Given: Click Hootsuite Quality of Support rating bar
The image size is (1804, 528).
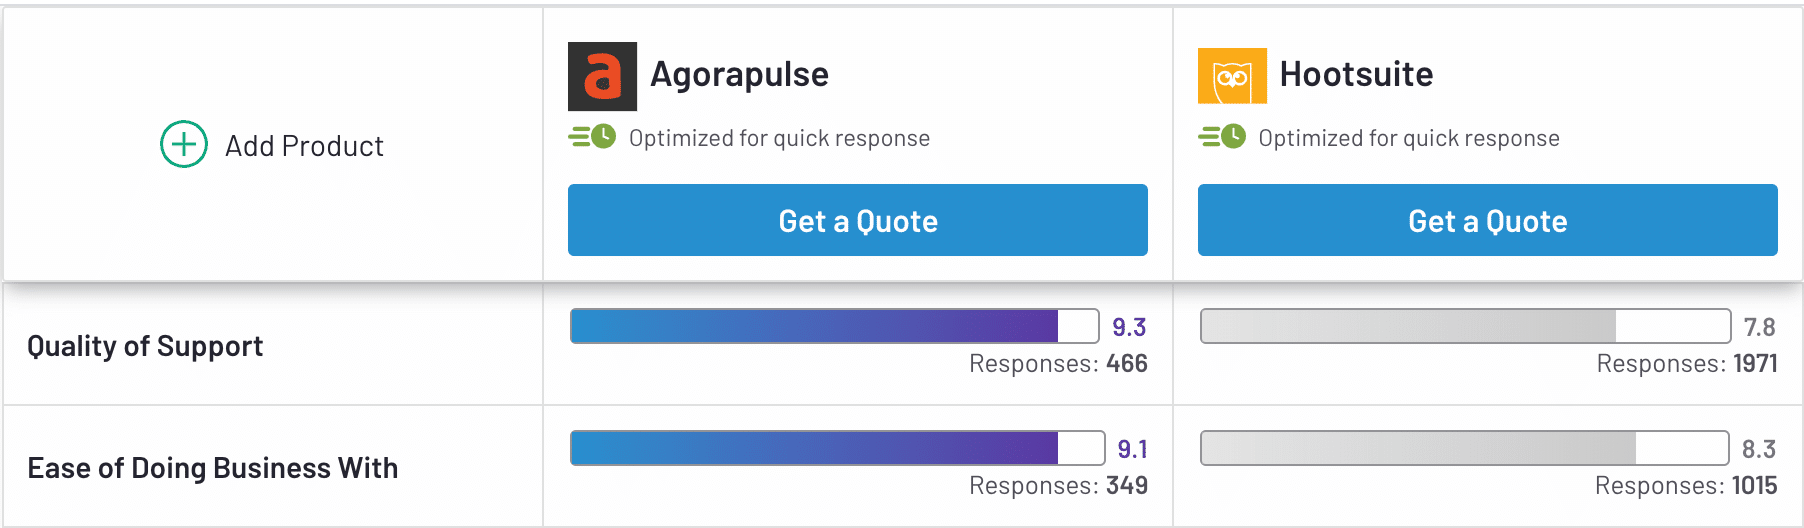Looking at the screenshot, I should [1465, 326].
